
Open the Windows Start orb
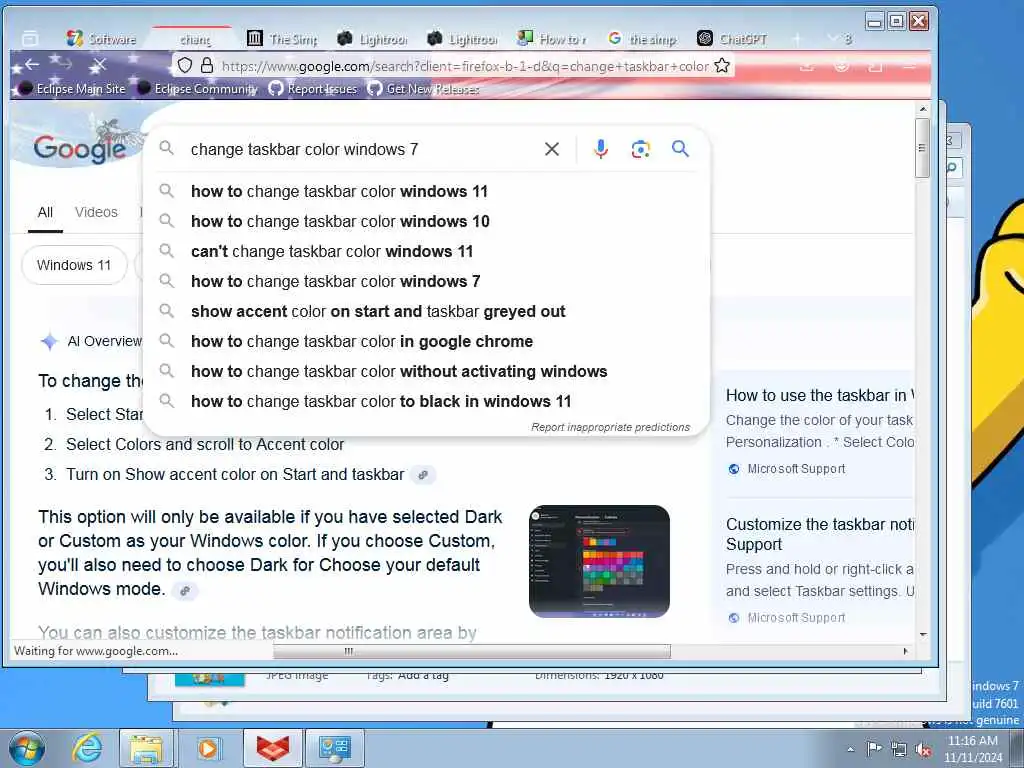(x=26, y=748)
